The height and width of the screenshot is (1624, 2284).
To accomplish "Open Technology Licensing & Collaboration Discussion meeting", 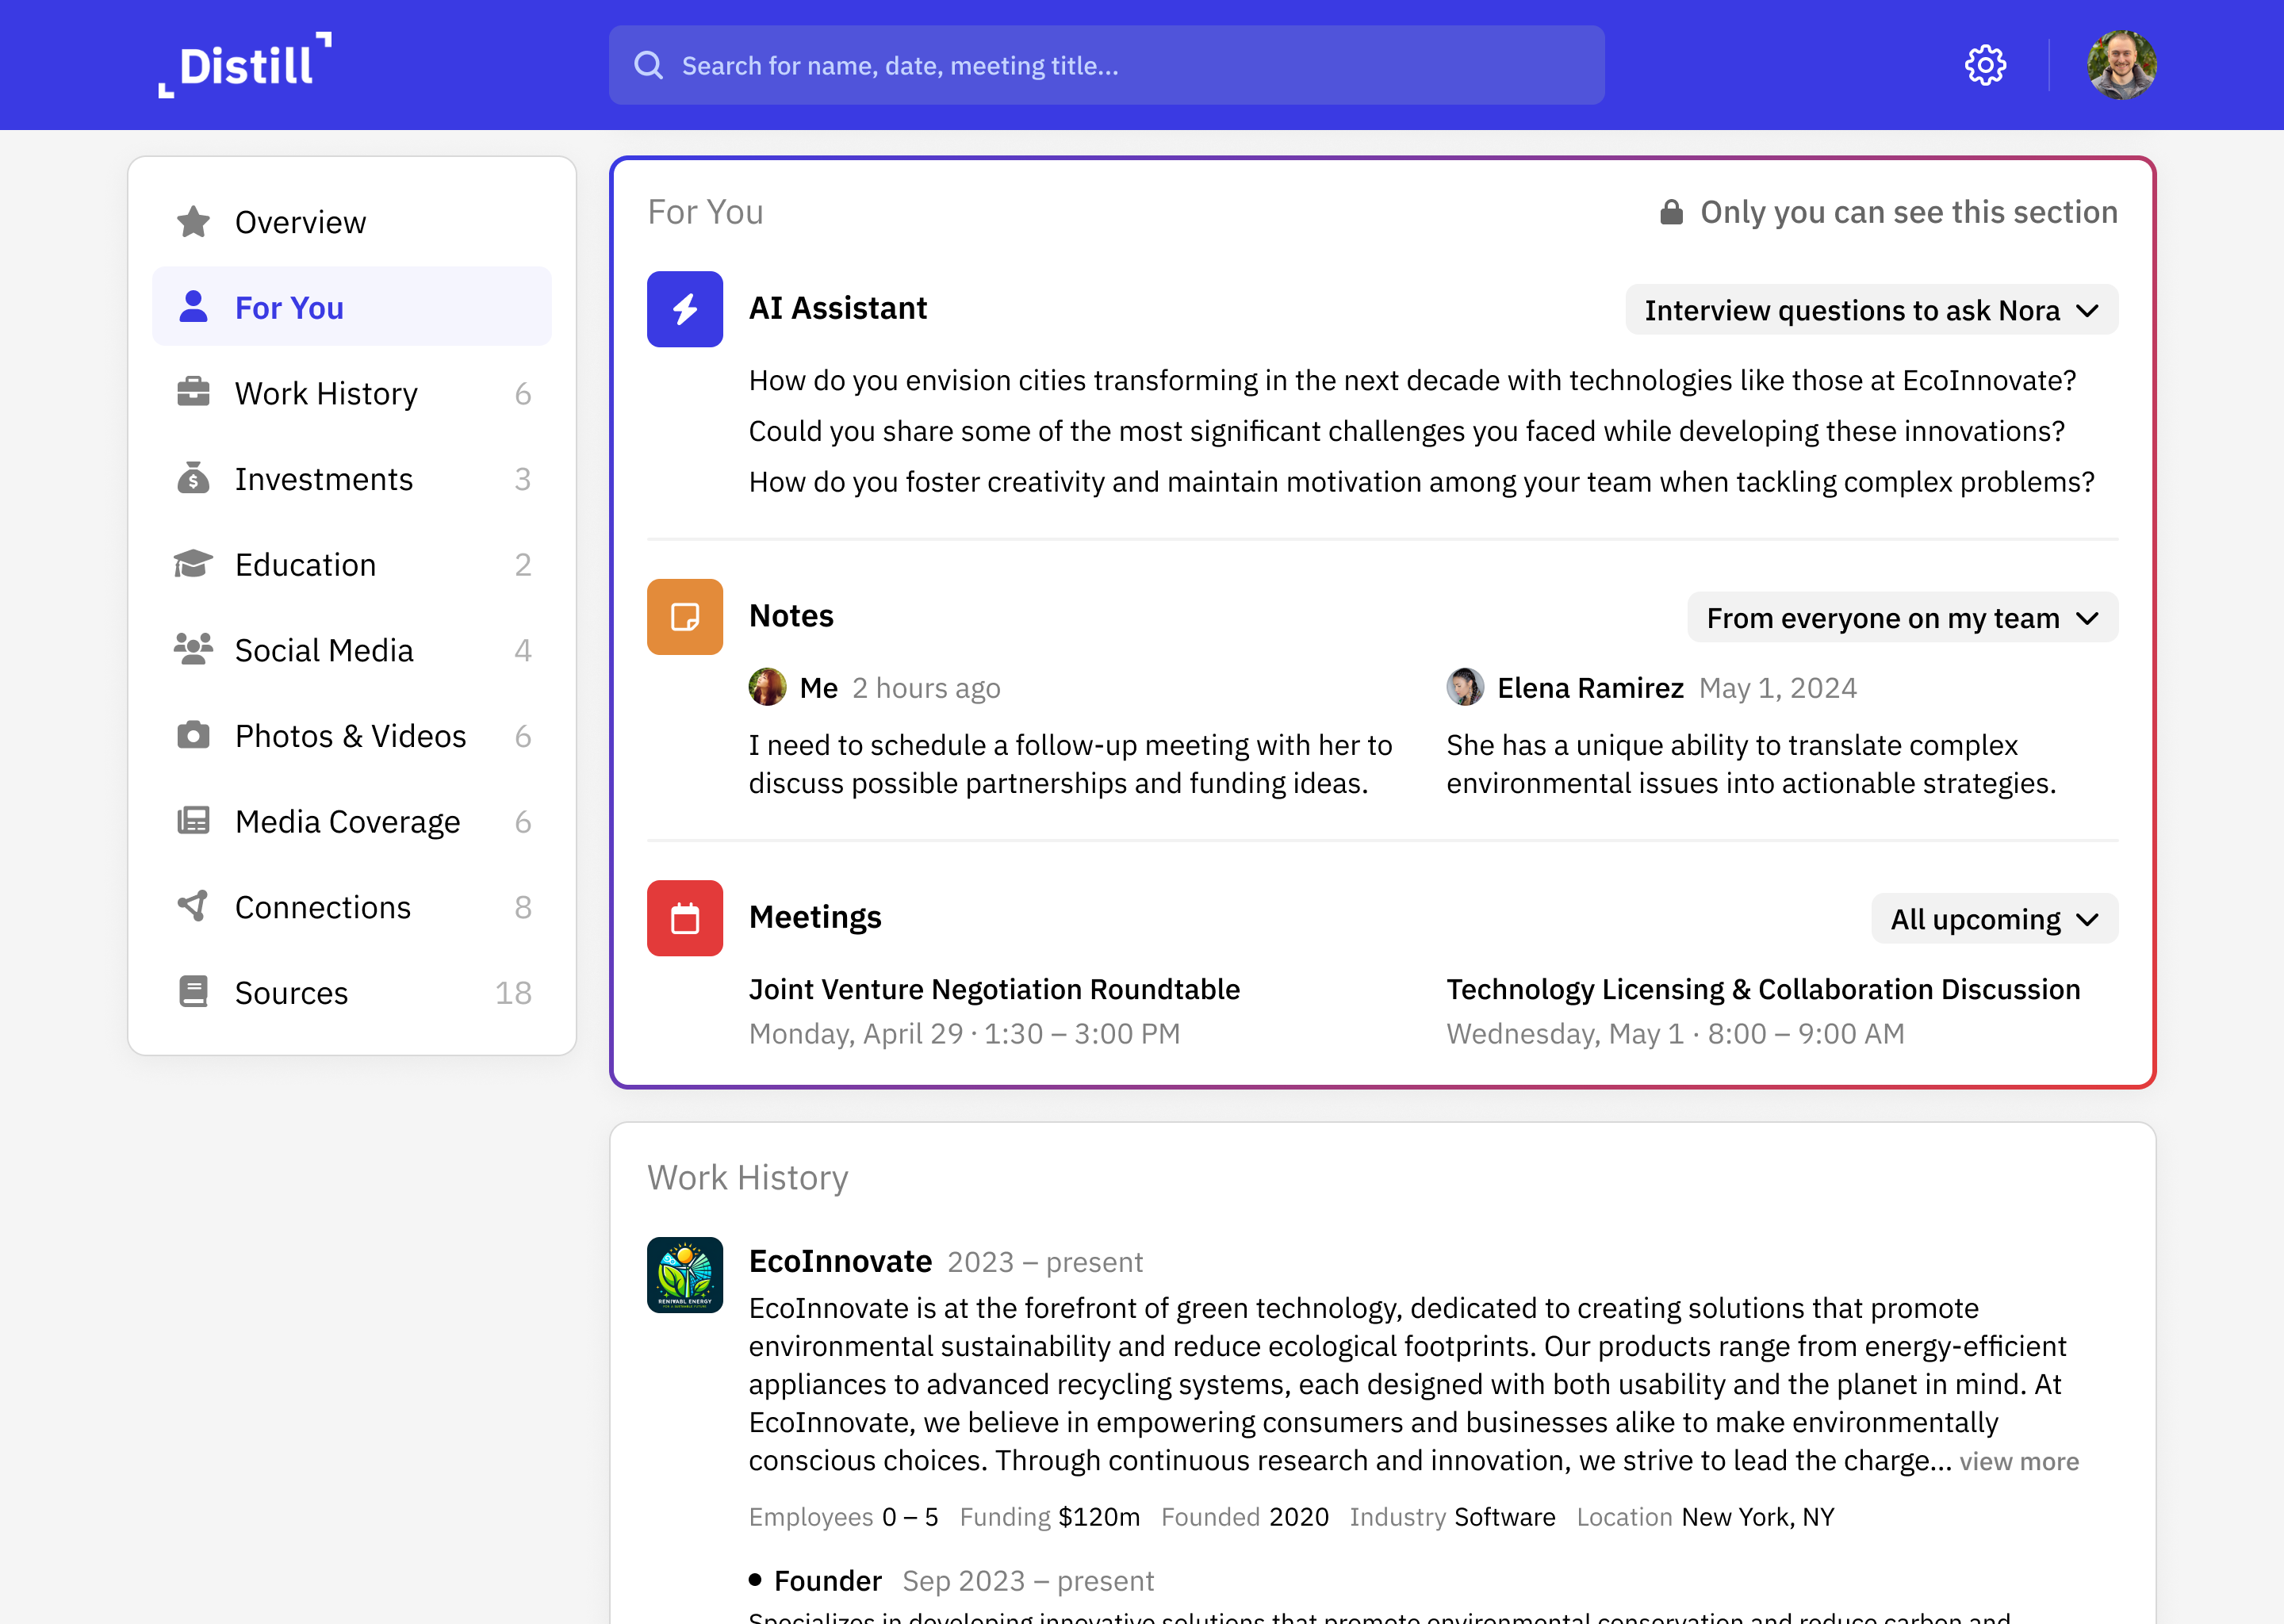I will coord(1762,989).
